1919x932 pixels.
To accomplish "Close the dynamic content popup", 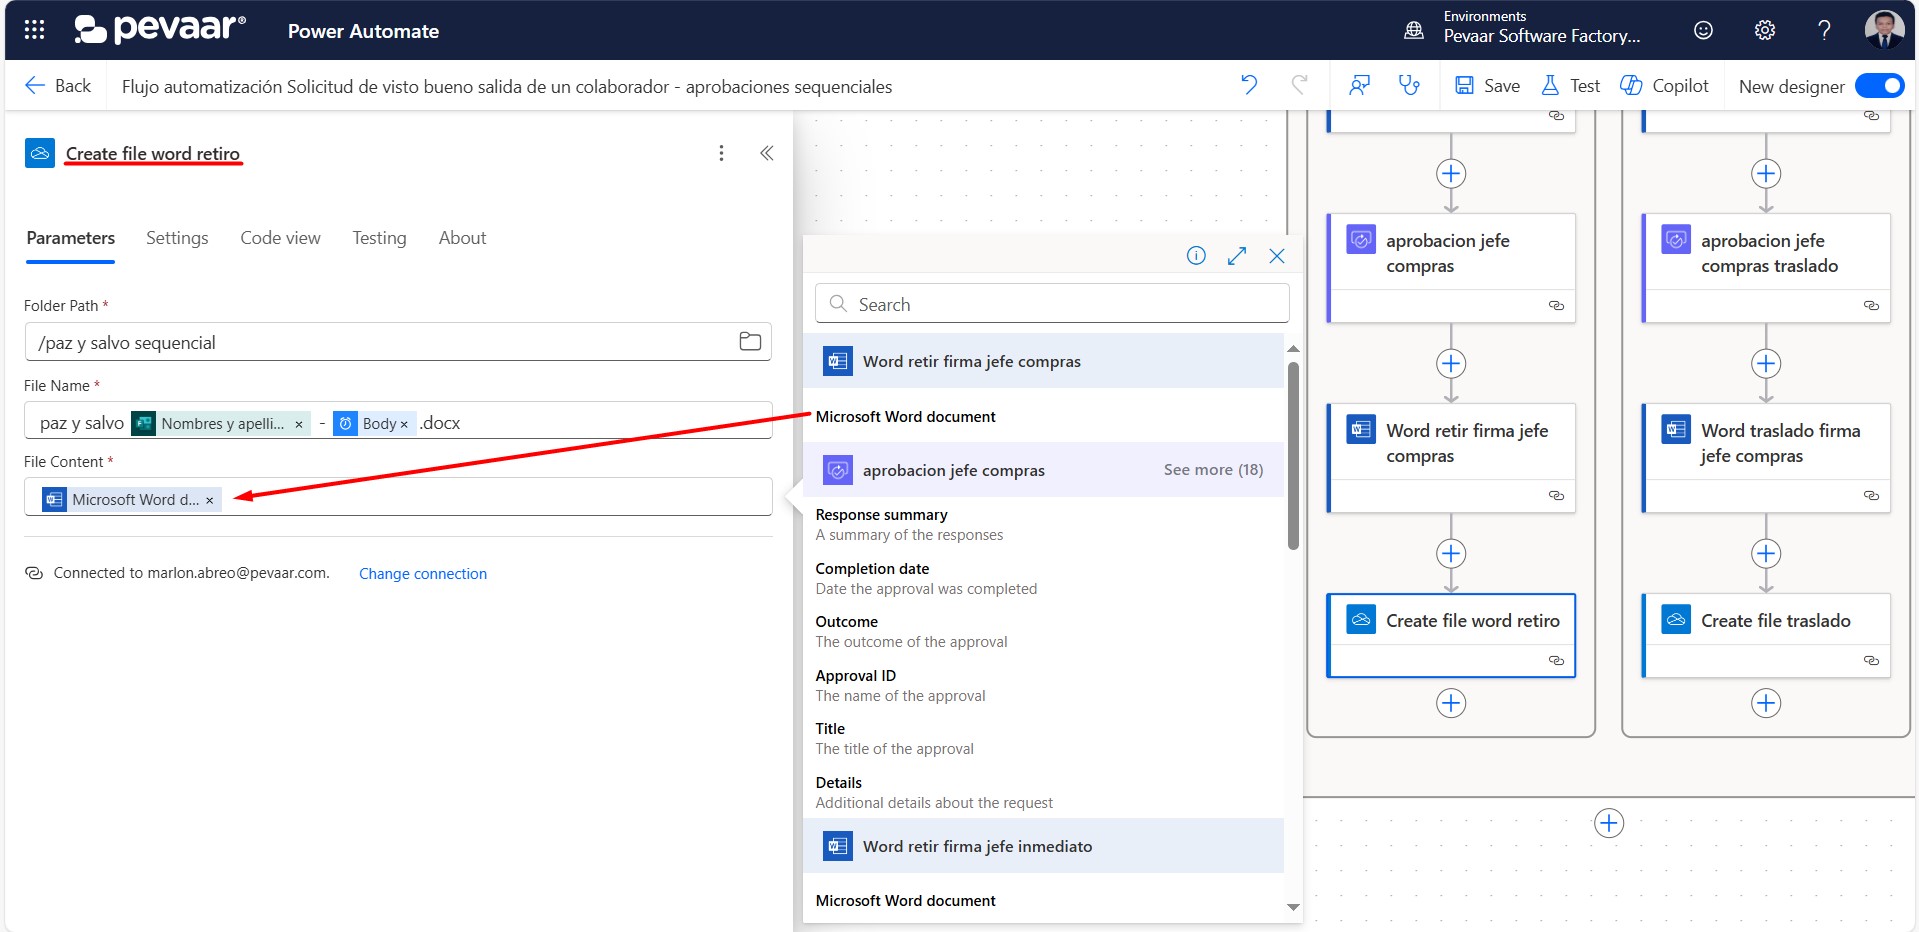I will click(x=1277, y=256).
